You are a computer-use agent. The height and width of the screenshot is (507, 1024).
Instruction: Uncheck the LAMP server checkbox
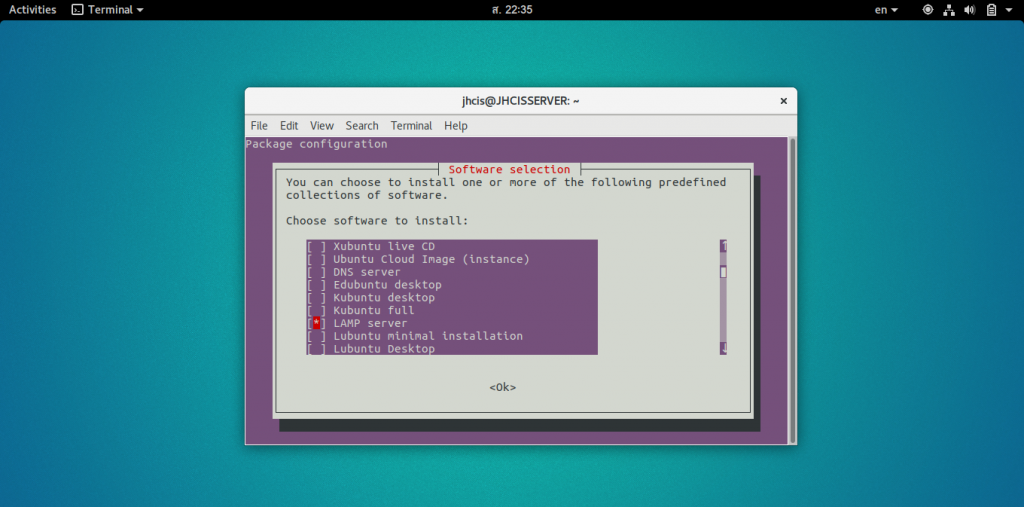pyautogui.click(x=316, y=323)
